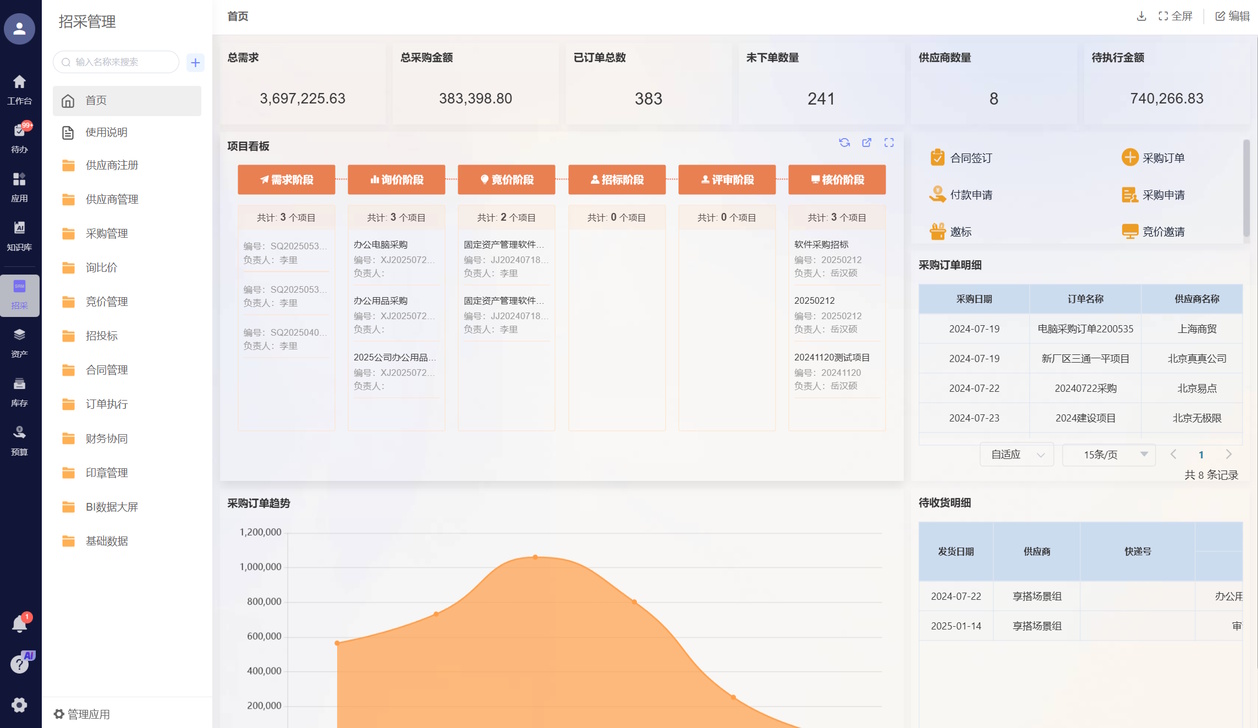1258x728 pixels.
Task: Click the notification bell icon
Action: (x=19, y=624)
